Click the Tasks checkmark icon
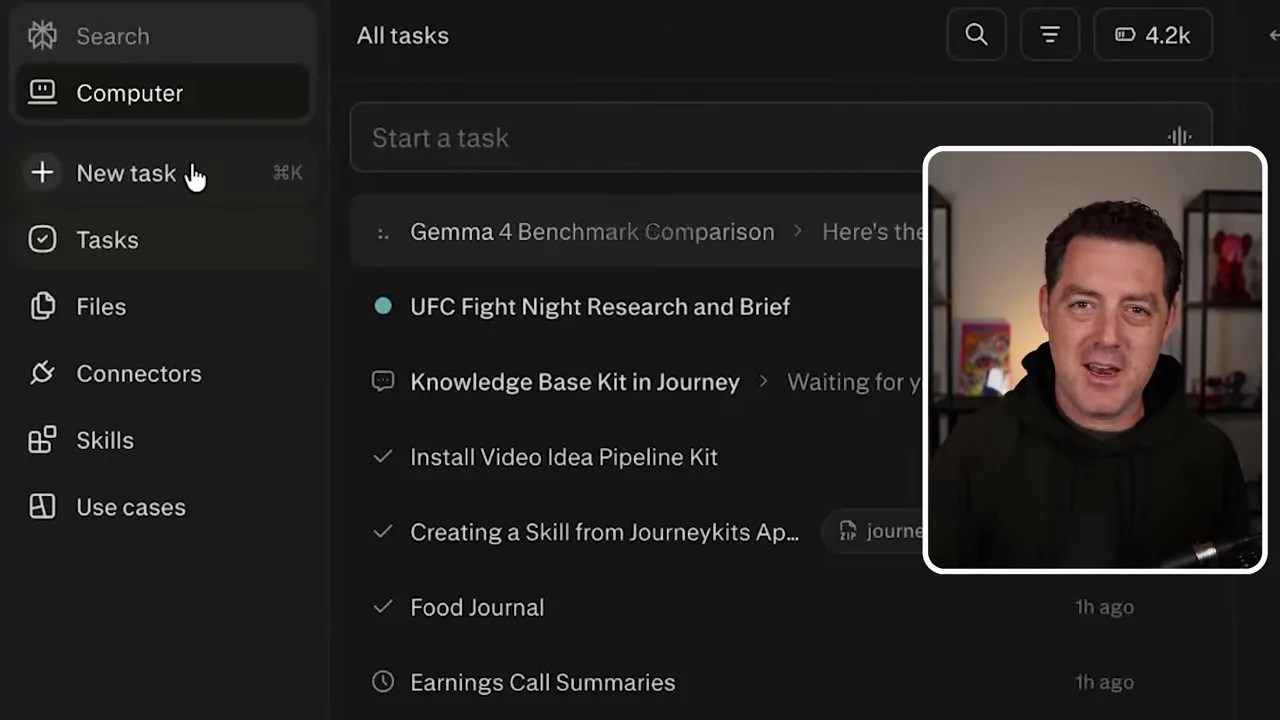Screen dimensions: 1280x720 point(42,240)
